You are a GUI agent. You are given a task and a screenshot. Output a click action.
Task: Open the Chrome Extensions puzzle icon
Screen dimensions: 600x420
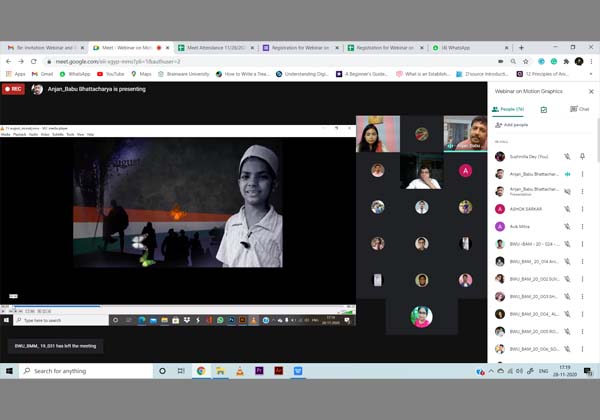tap(566, 61)
